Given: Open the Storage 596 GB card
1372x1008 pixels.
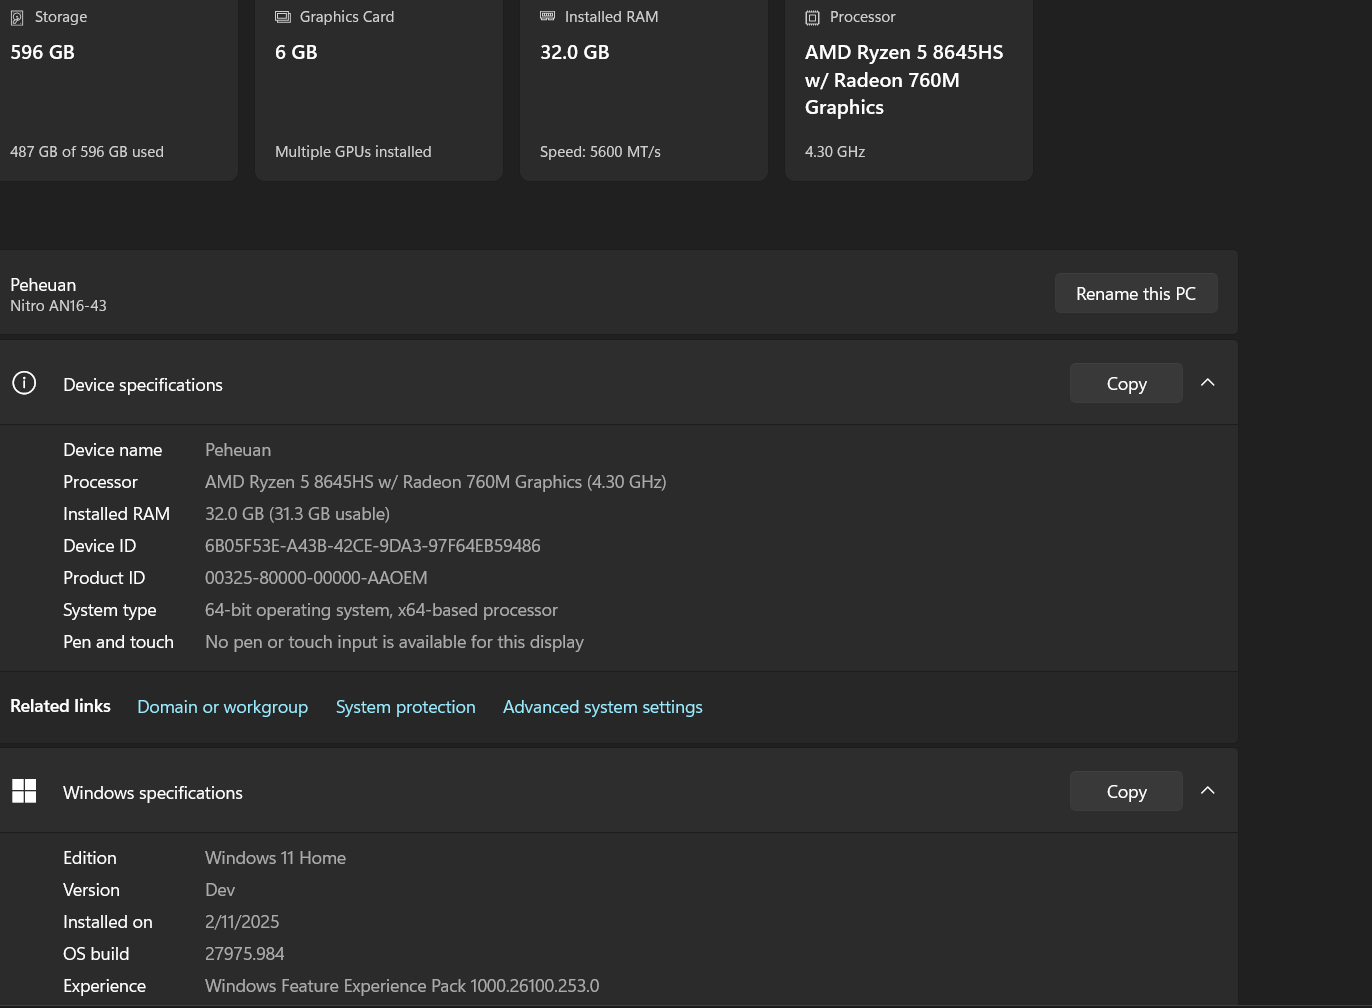Looking at the screenshot, I should [x=118, y=88].
